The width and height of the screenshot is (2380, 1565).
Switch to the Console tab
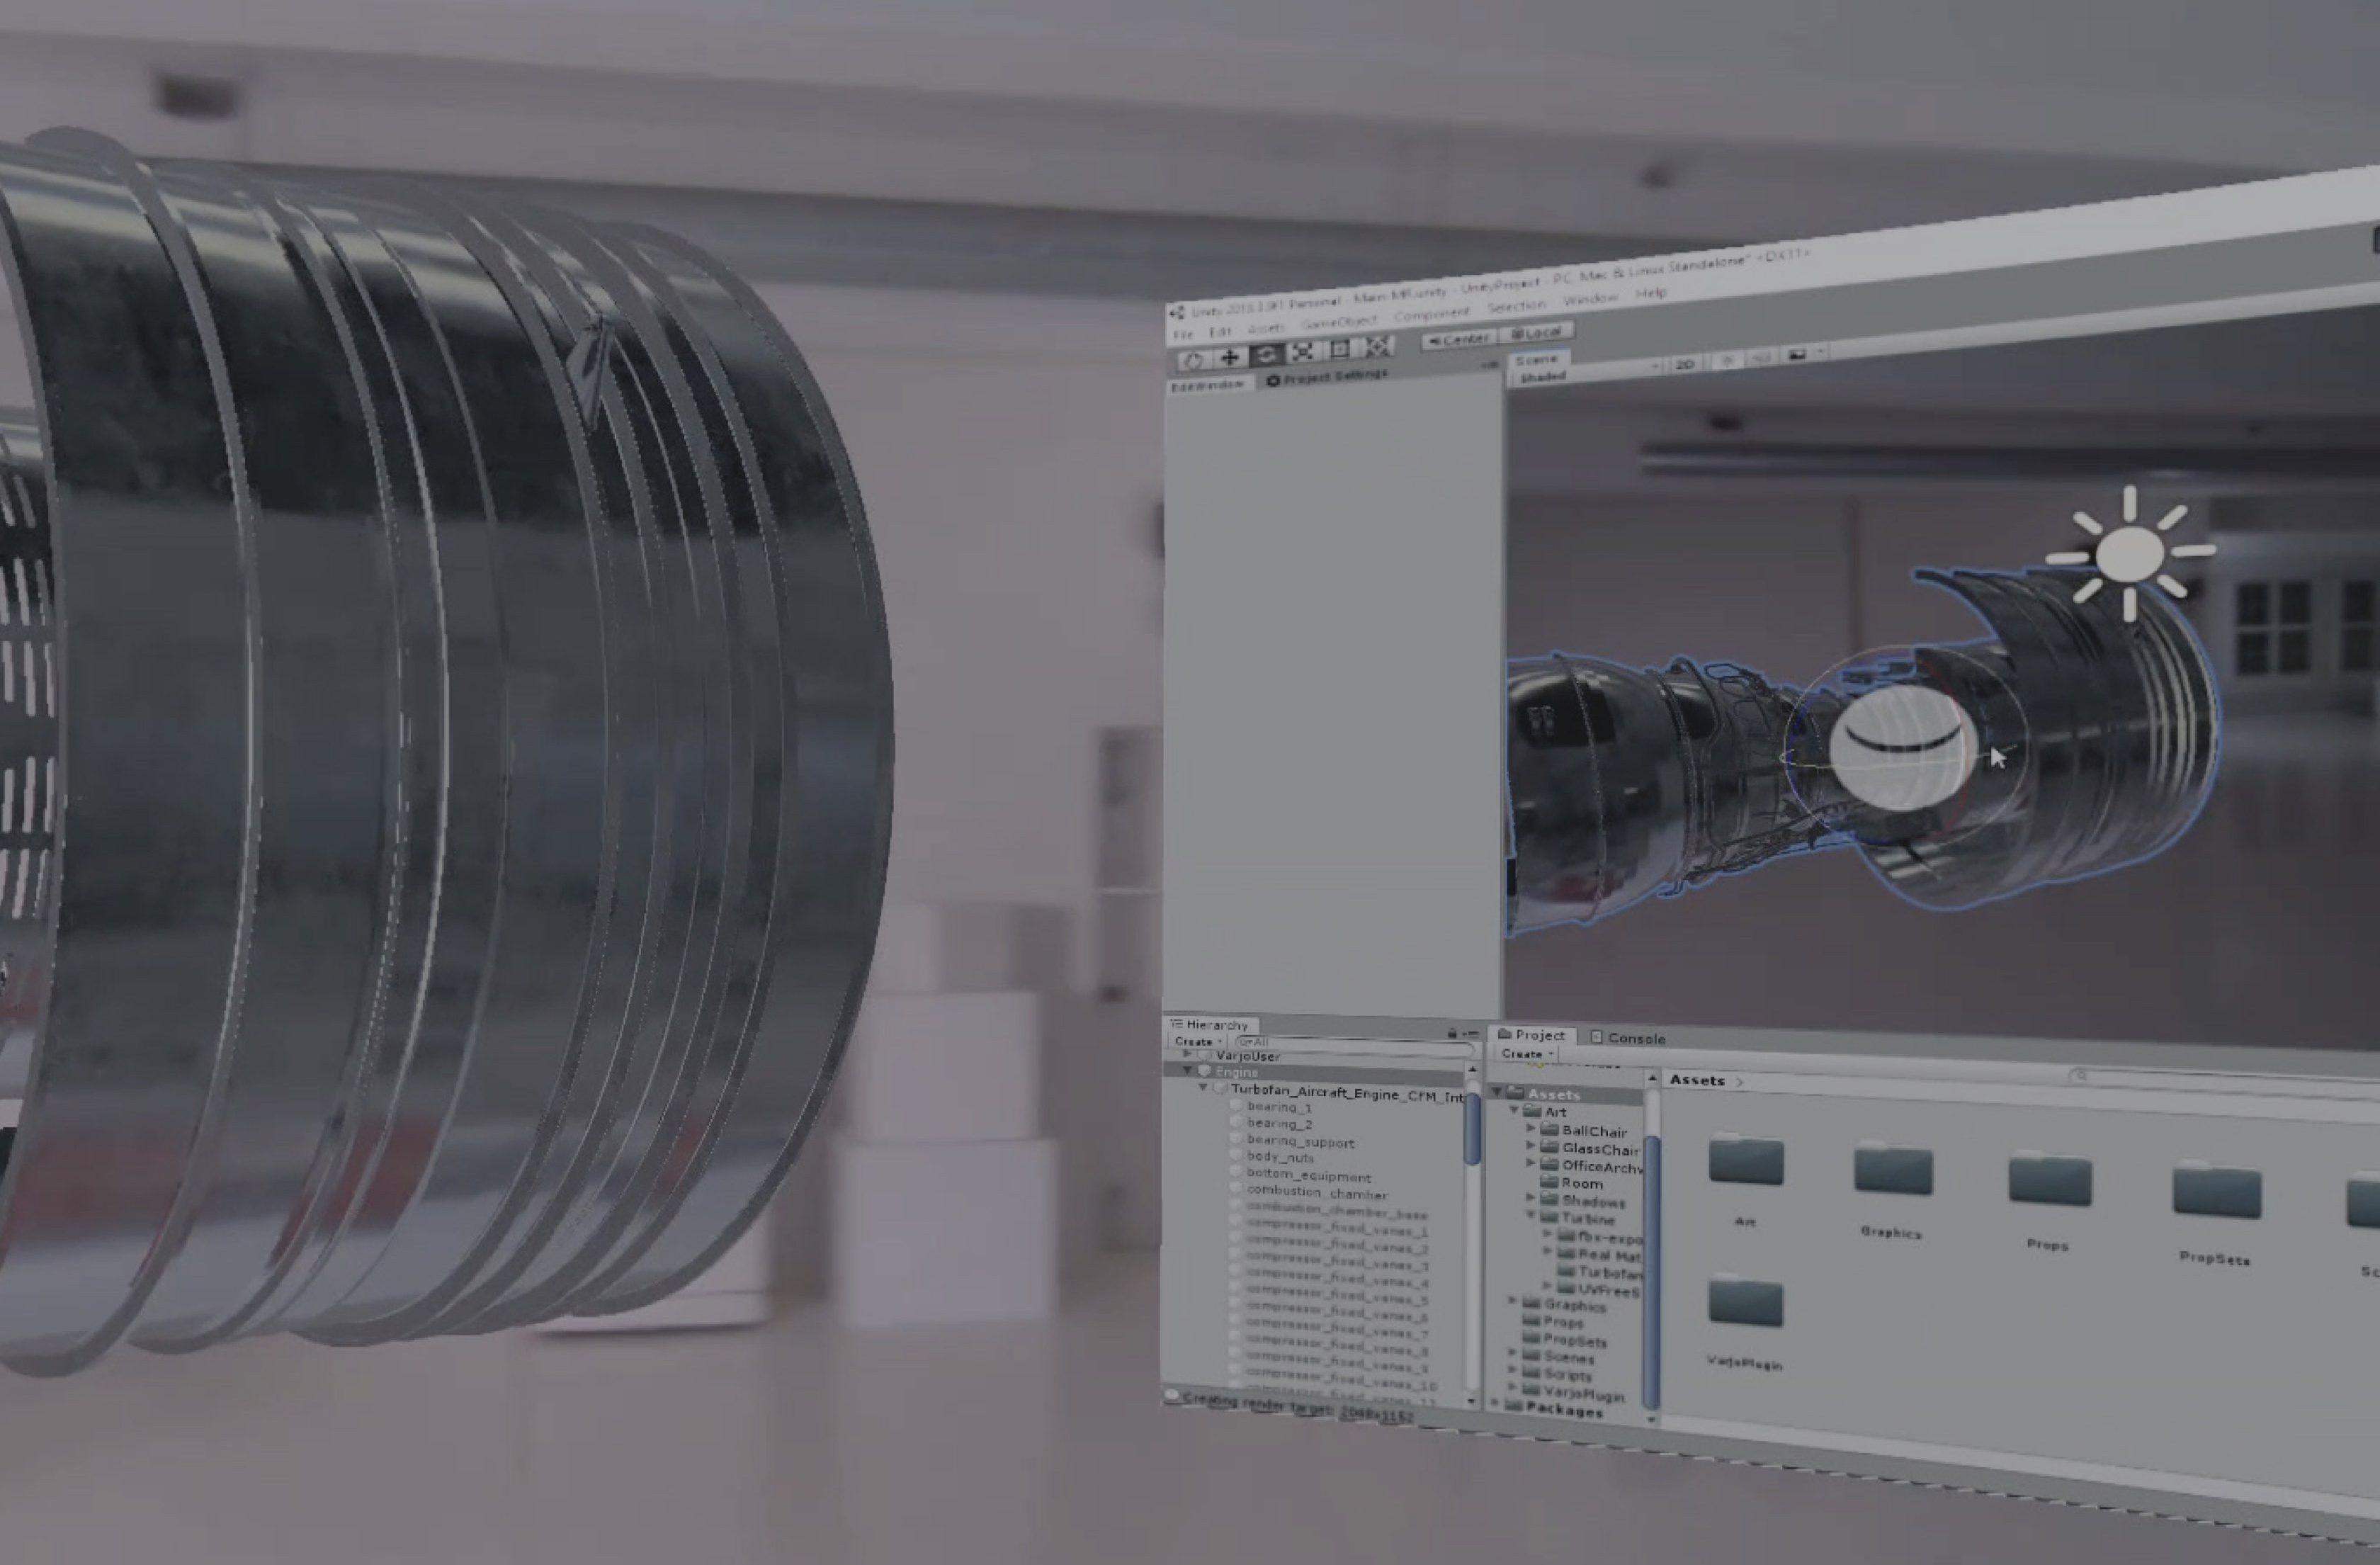click(1628, 1038)
